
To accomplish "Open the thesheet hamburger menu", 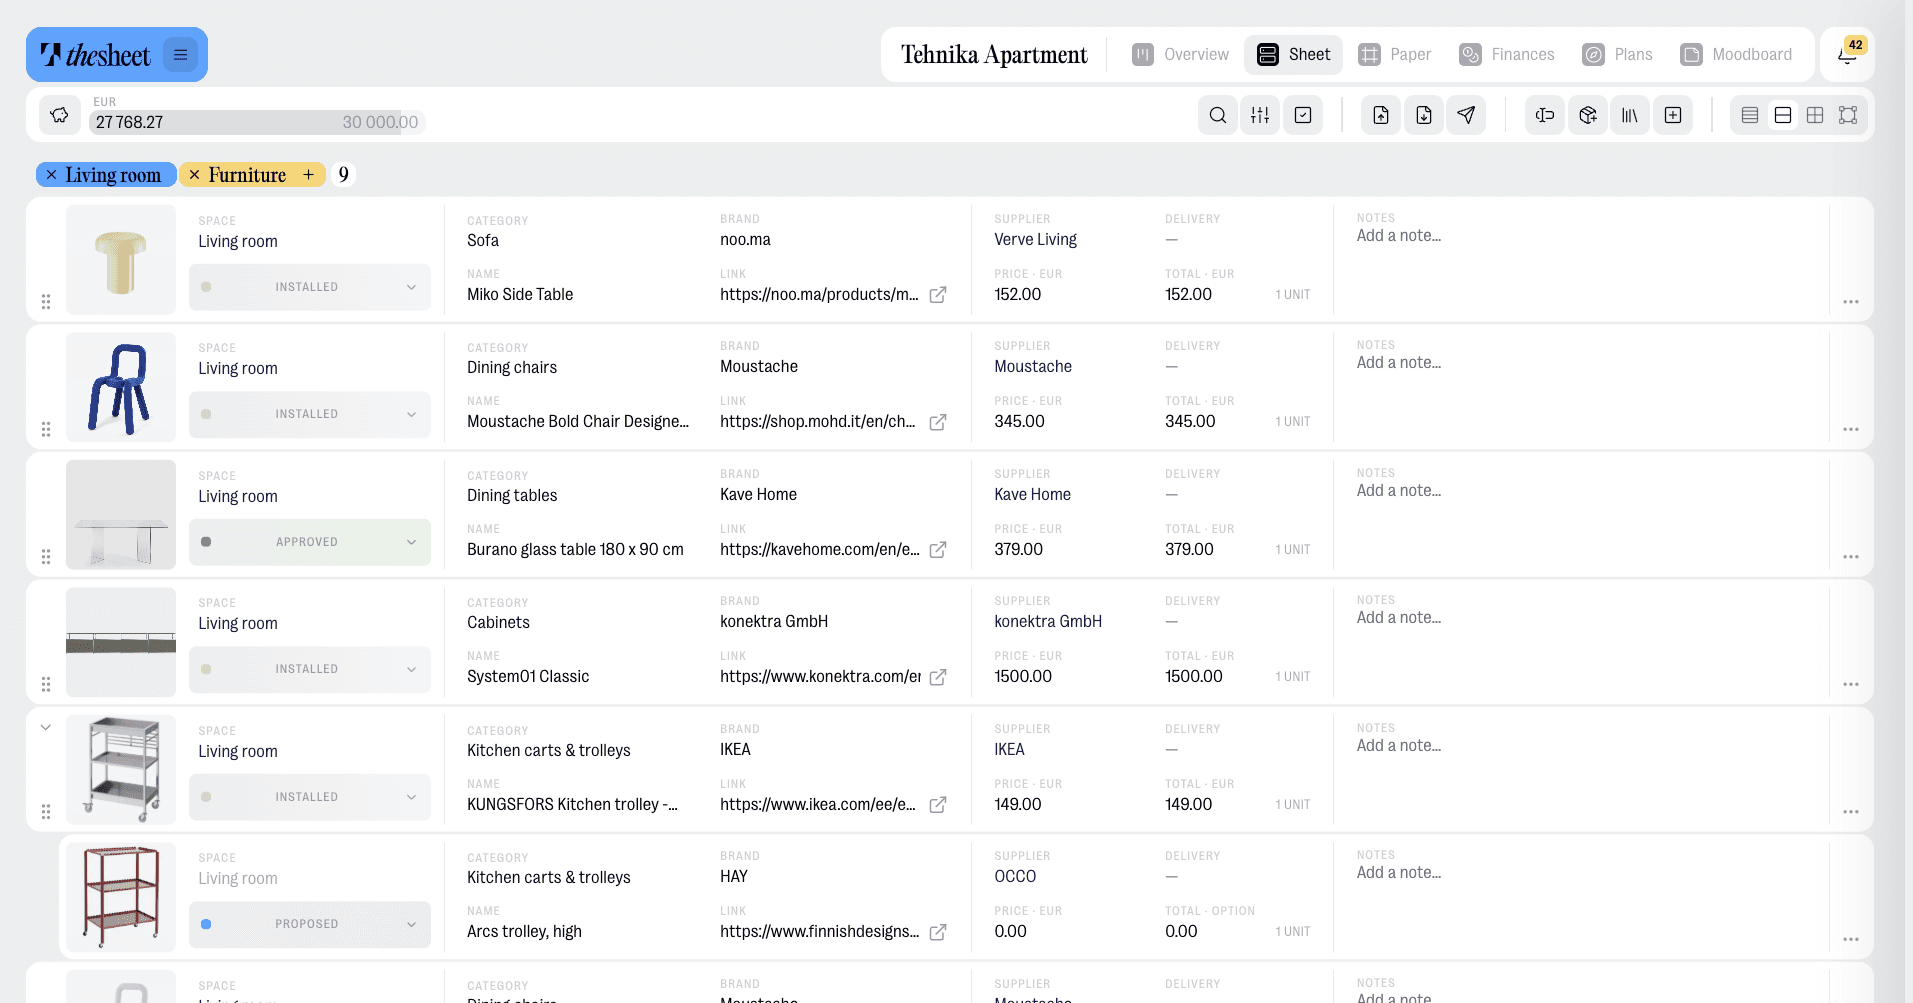I will [180, 55].
